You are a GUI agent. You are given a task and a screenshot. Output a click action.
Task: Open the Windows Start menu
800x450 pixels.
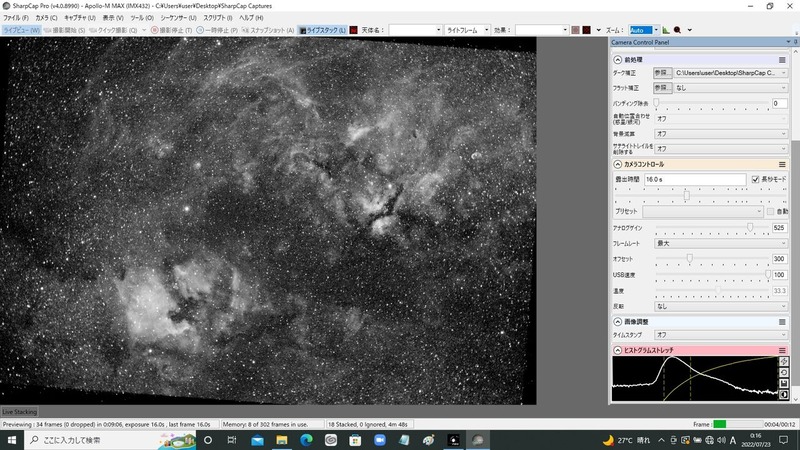[12, 440]
